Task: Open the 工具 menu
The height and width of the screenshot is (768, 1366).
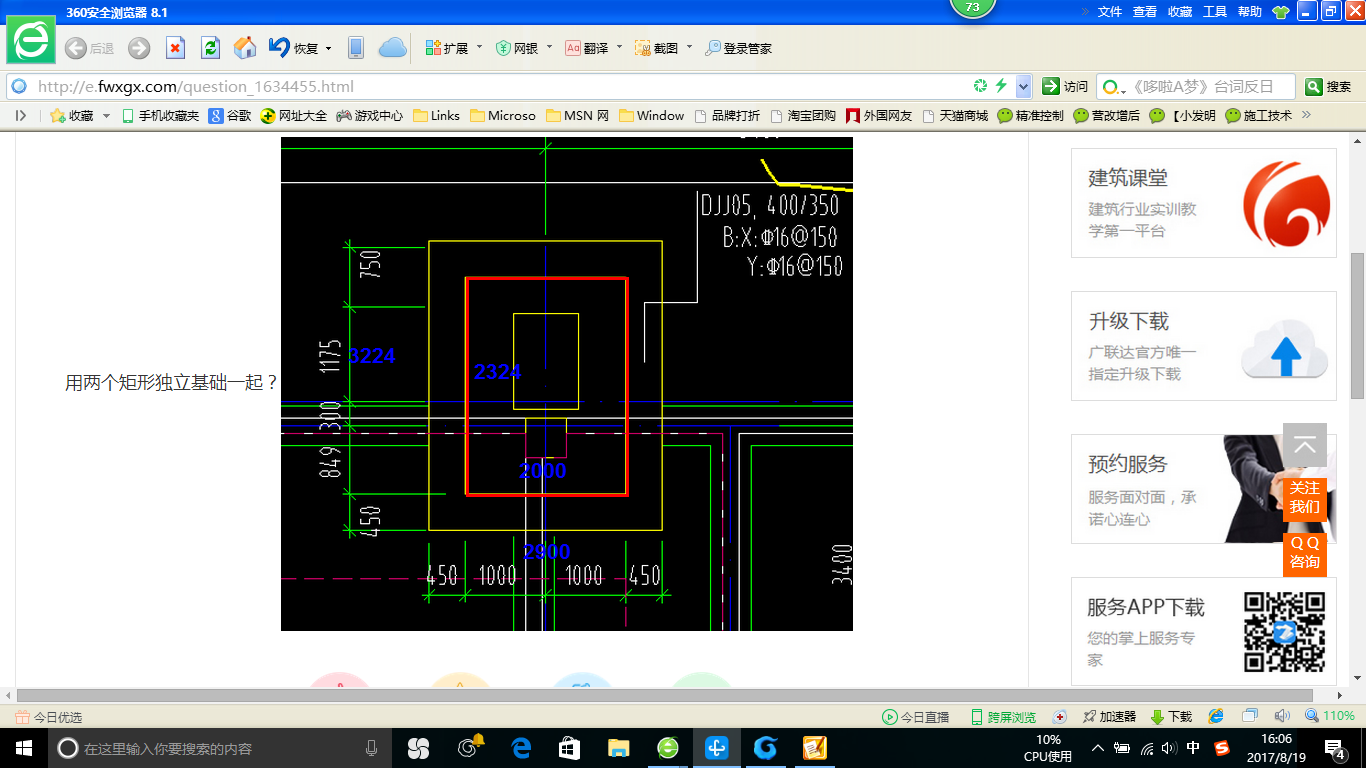Action: (x=1215, y=12)
